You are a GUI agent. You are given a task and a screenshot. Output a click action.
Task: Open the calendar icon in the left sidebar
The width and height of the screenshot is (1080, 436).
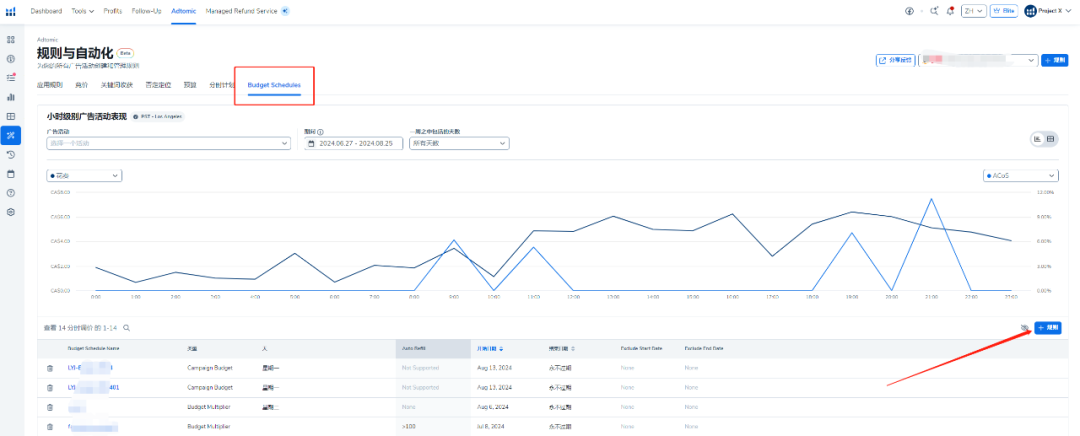click(11, 174)
